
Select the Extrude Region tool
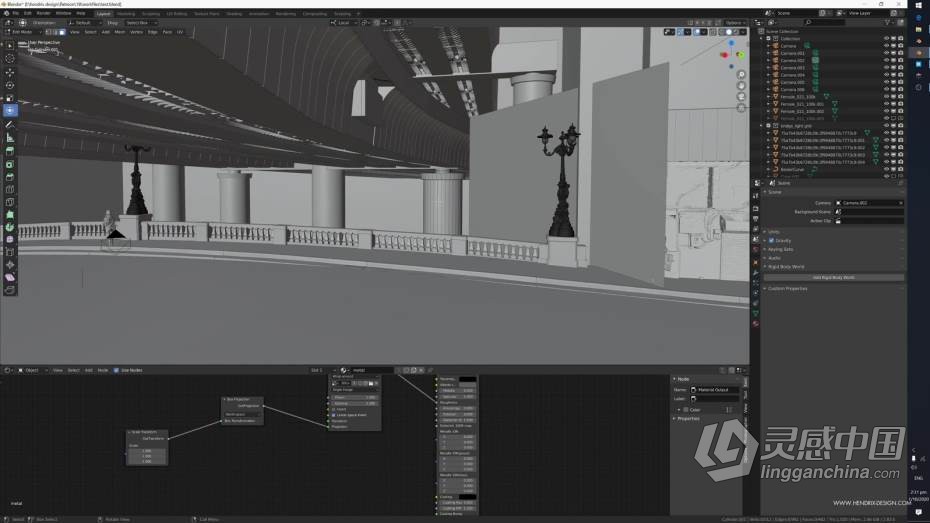click(10, 152)
